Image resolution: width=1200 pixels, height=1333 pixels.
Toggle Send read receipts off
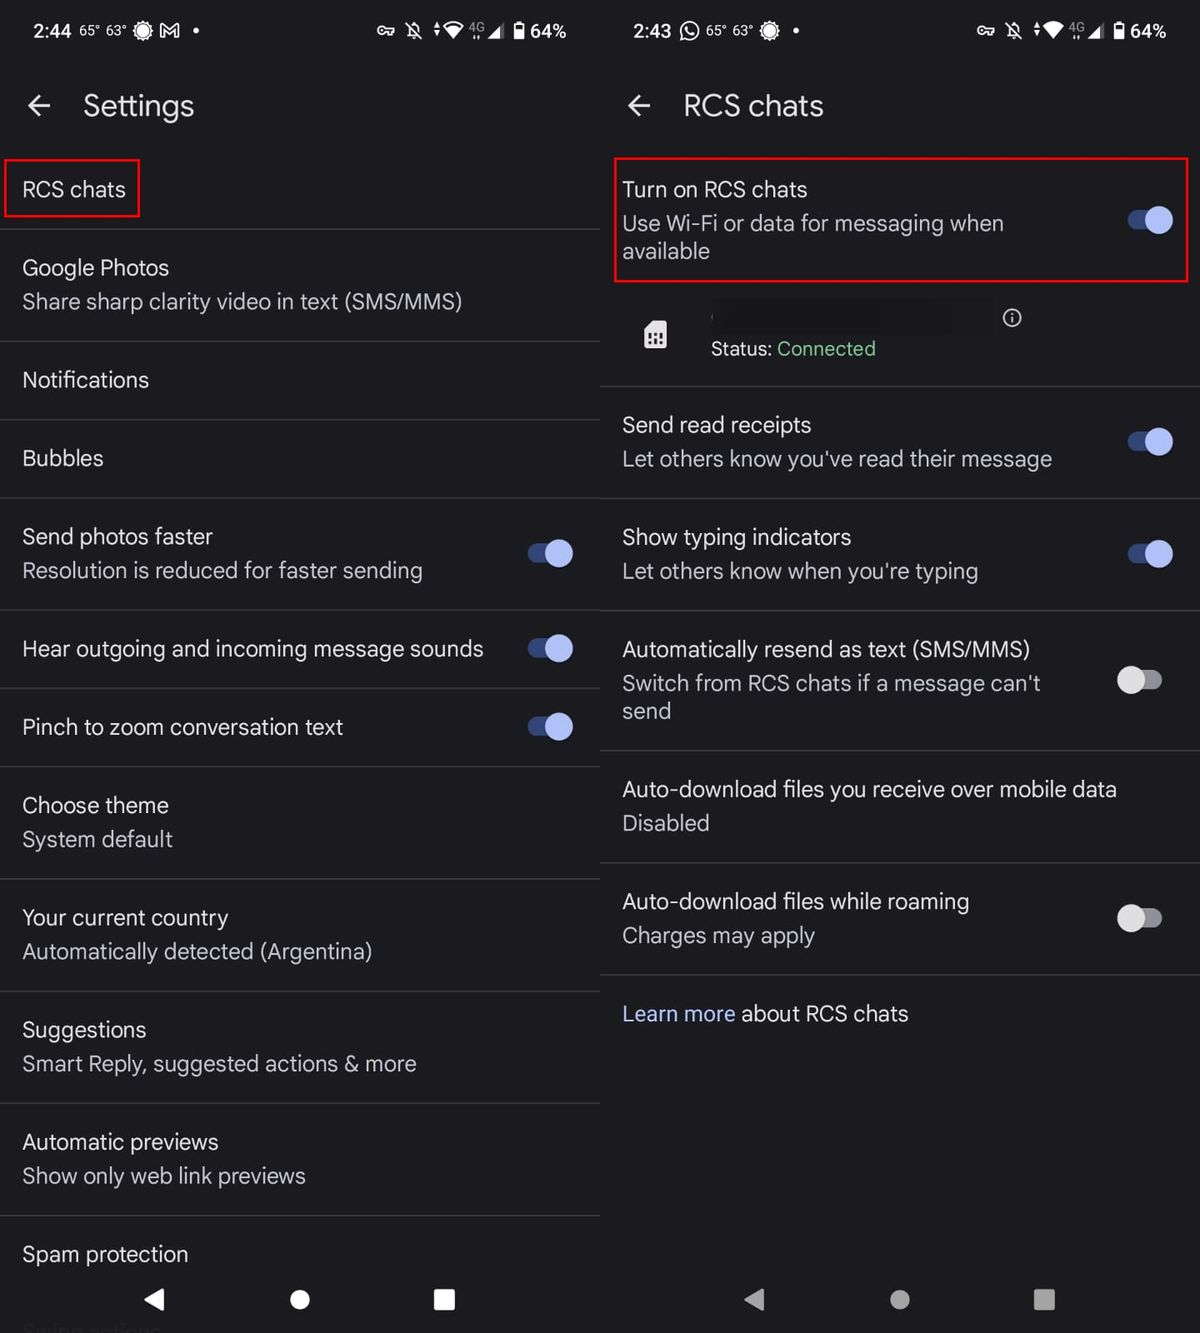pos(1150,442)
